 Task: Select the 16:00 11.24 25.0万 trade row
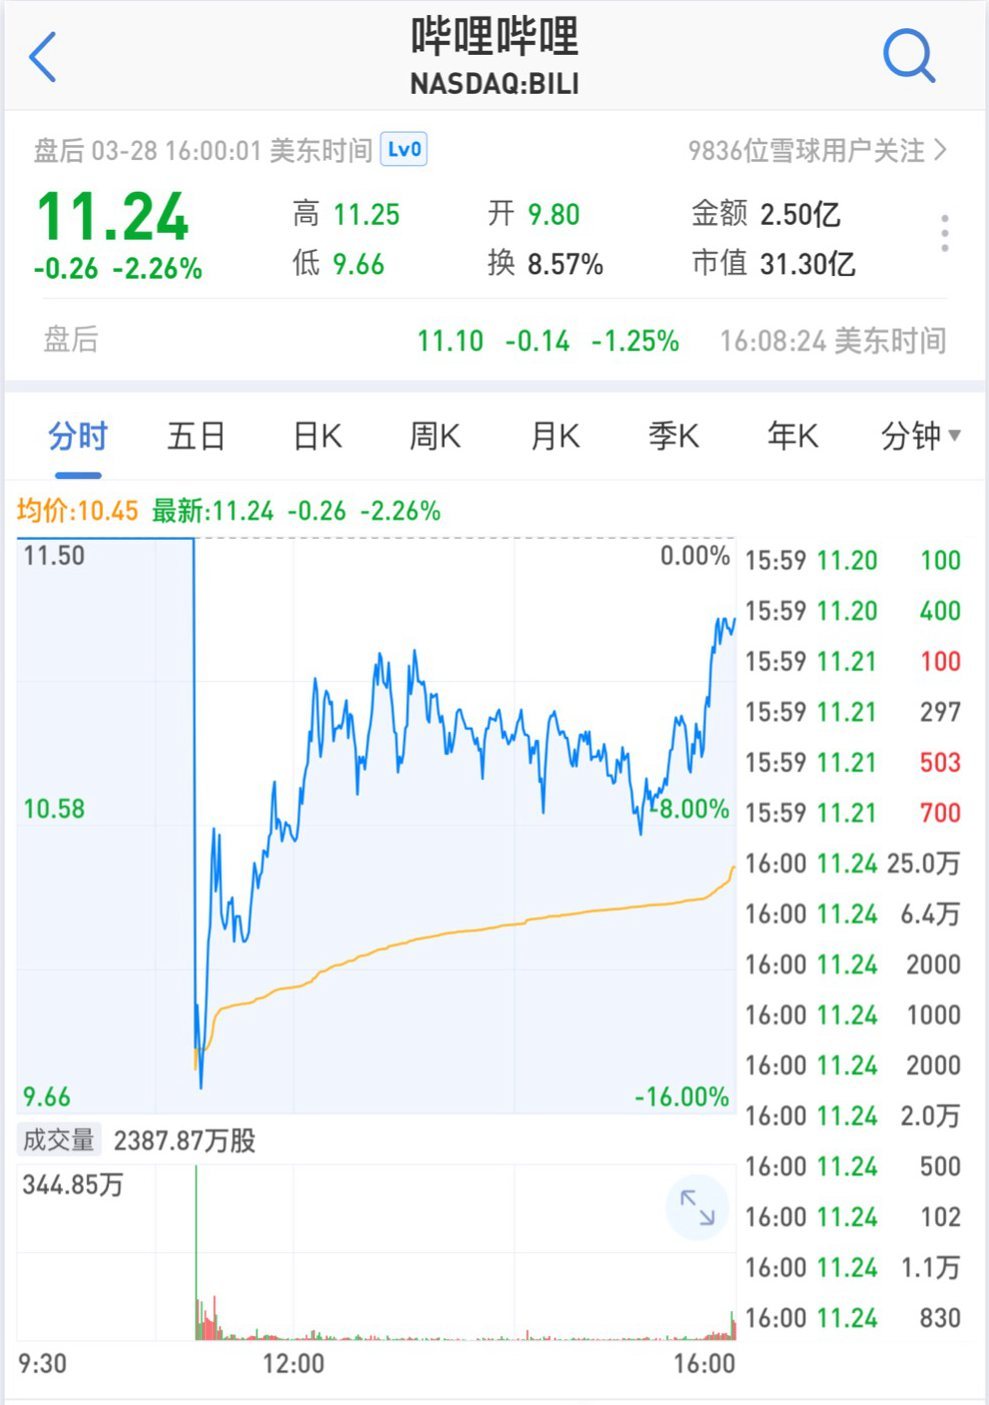pyautogui.click(x=853, y=863)
